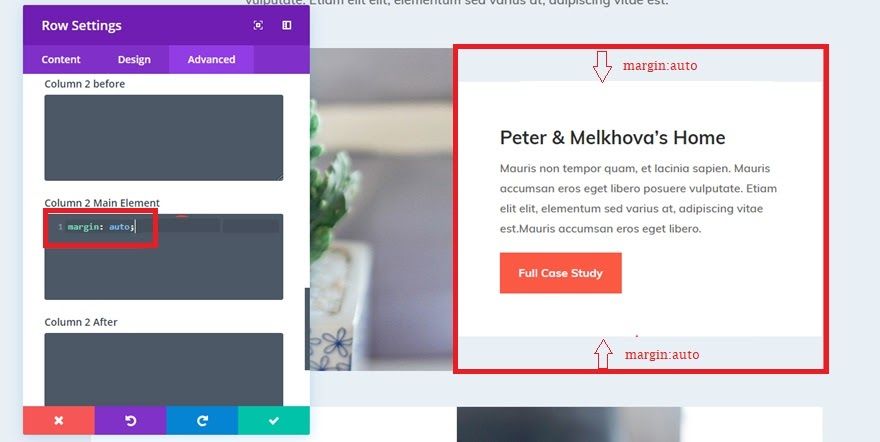Click the Row Settings title bar
880x442 pixels.
point(166,25)
